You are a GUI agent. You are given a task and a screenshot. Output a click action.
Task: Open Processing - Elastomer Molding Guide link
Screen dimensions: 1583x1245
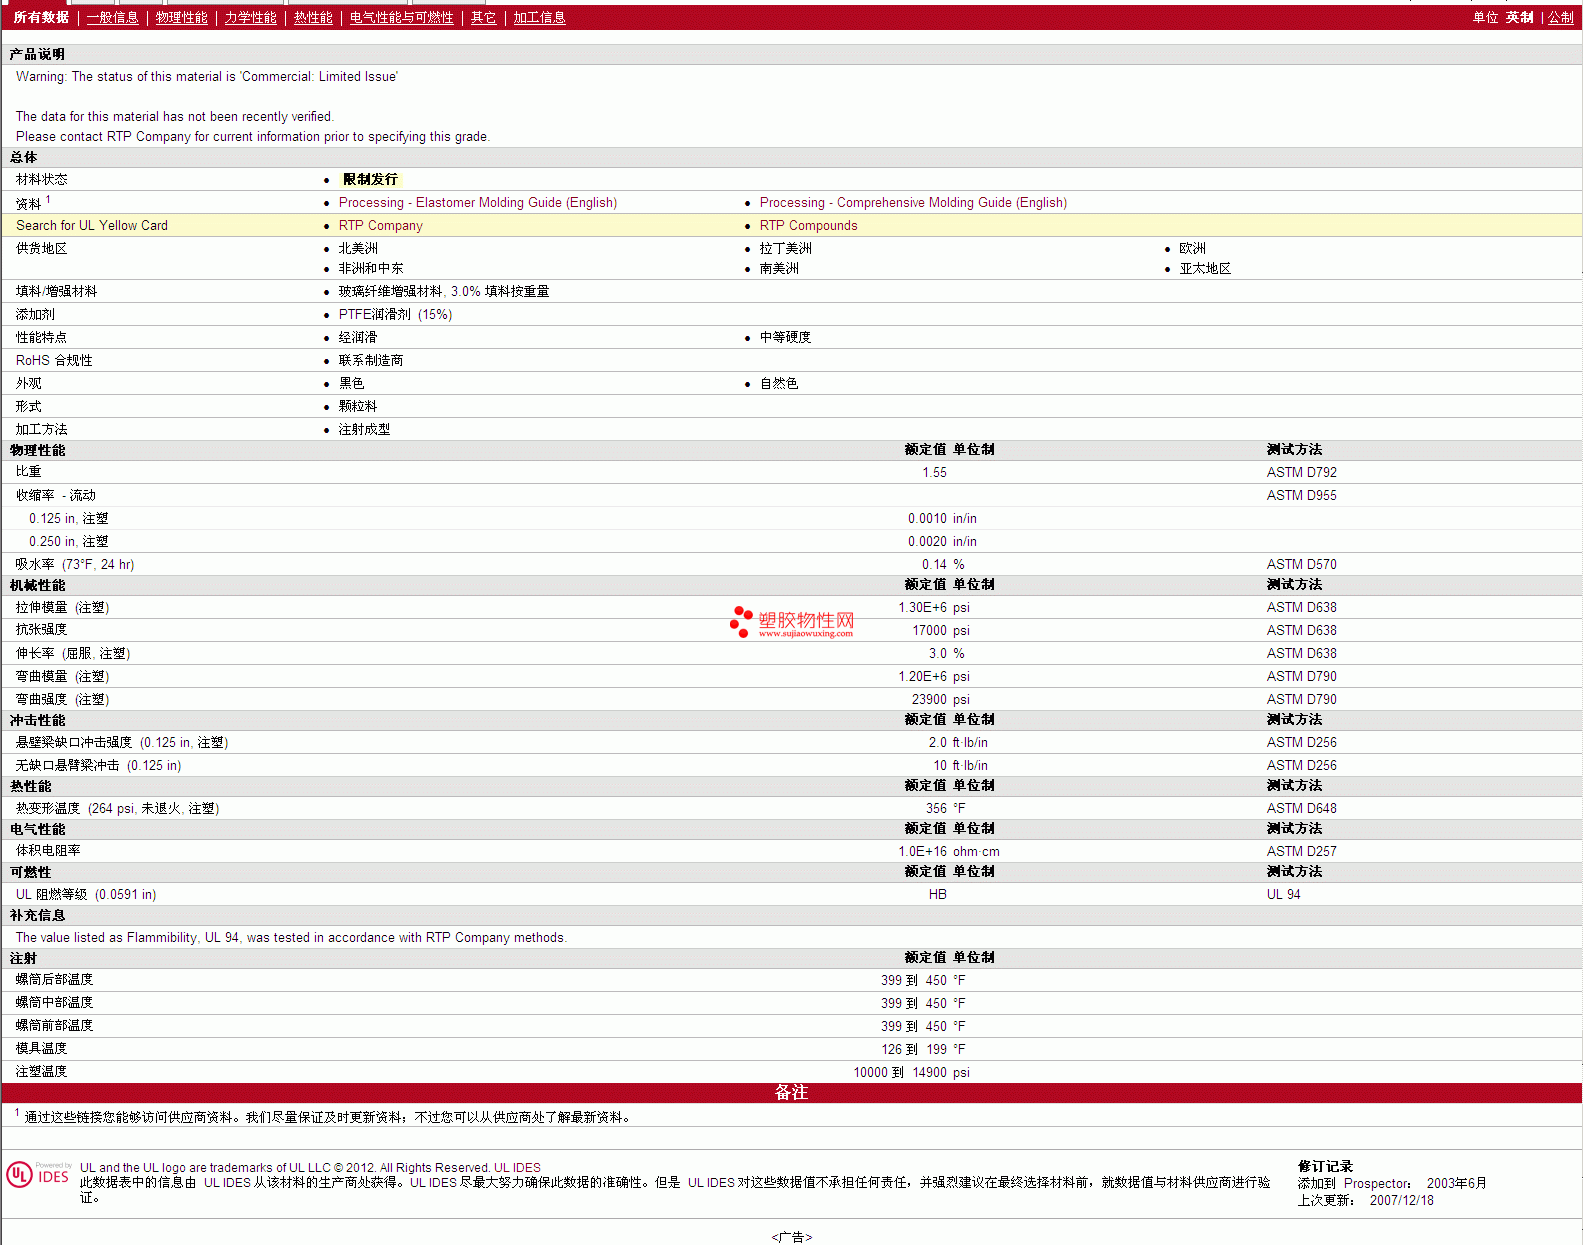coord(478,202)
